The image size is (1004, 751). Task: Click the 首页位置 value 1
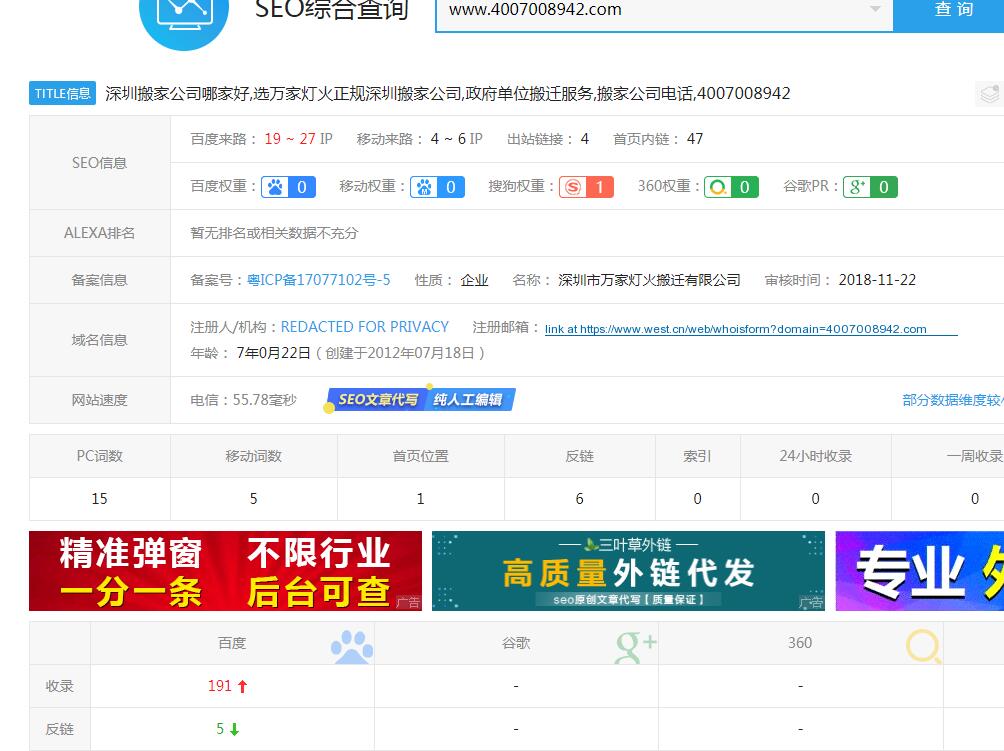(x=421, y=499)
